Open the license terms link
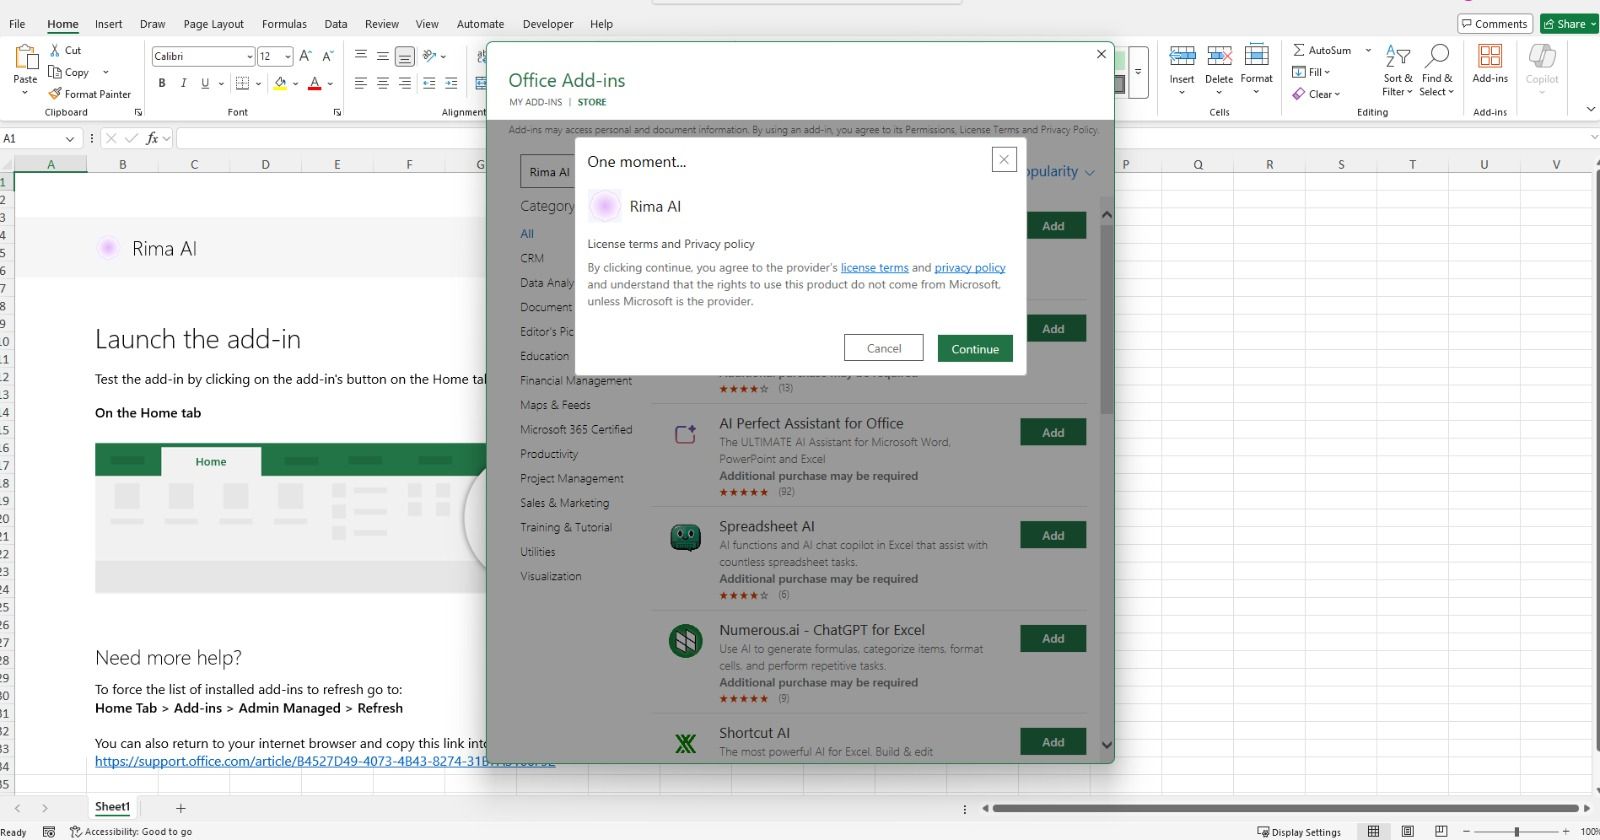The height and width of the screenshot is (840, 1600). pyautogui.click(x=874, y=268)
